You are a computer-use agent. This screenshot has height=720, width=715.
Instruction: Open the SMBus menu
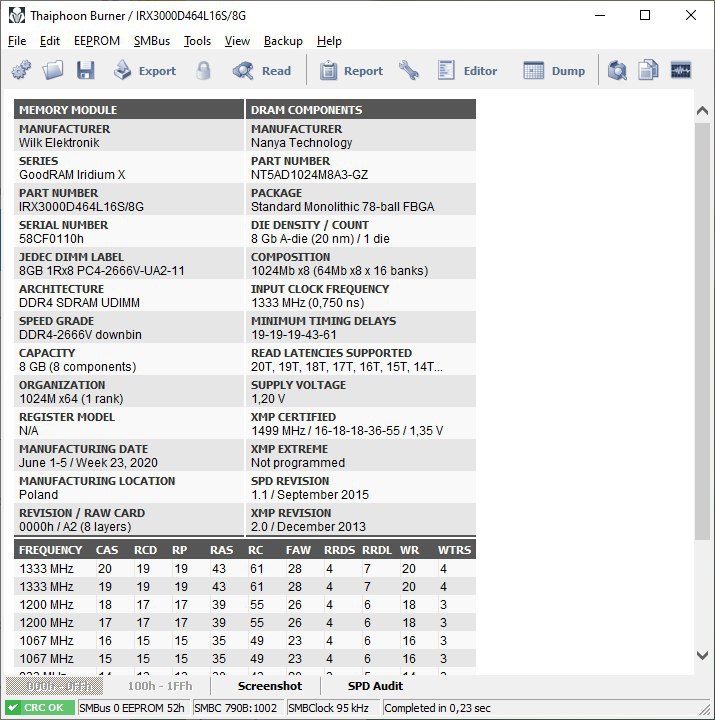point(152,41)
